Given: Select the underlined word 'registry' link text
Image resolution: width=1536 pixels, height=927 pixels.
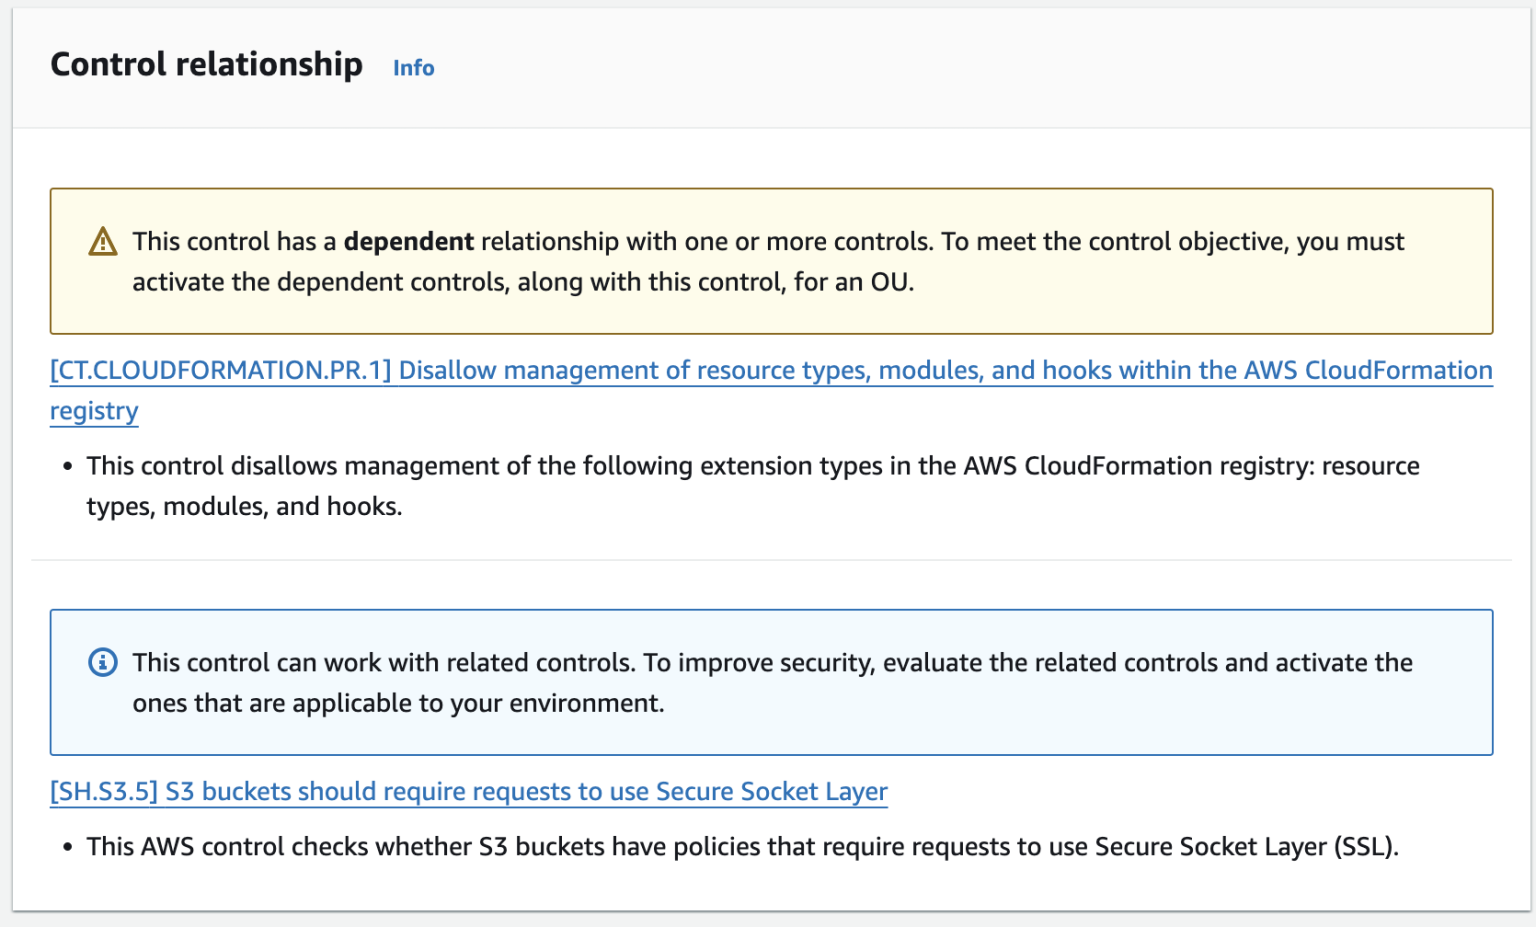Looking at the screenshot, I should (94, 412).
